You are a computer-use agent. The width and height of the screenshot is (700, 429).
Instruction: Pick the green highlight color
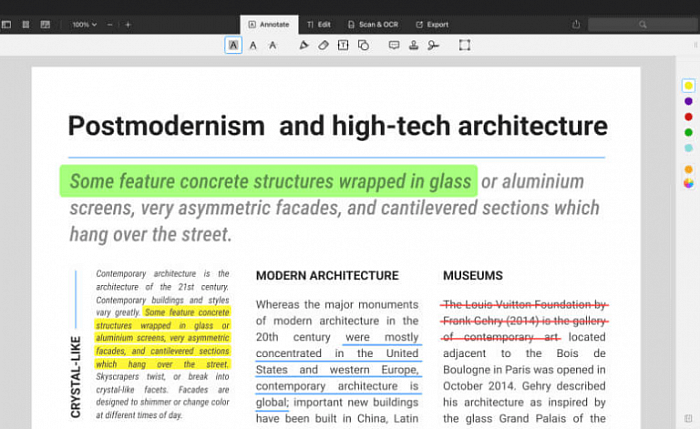click(688, 133)
